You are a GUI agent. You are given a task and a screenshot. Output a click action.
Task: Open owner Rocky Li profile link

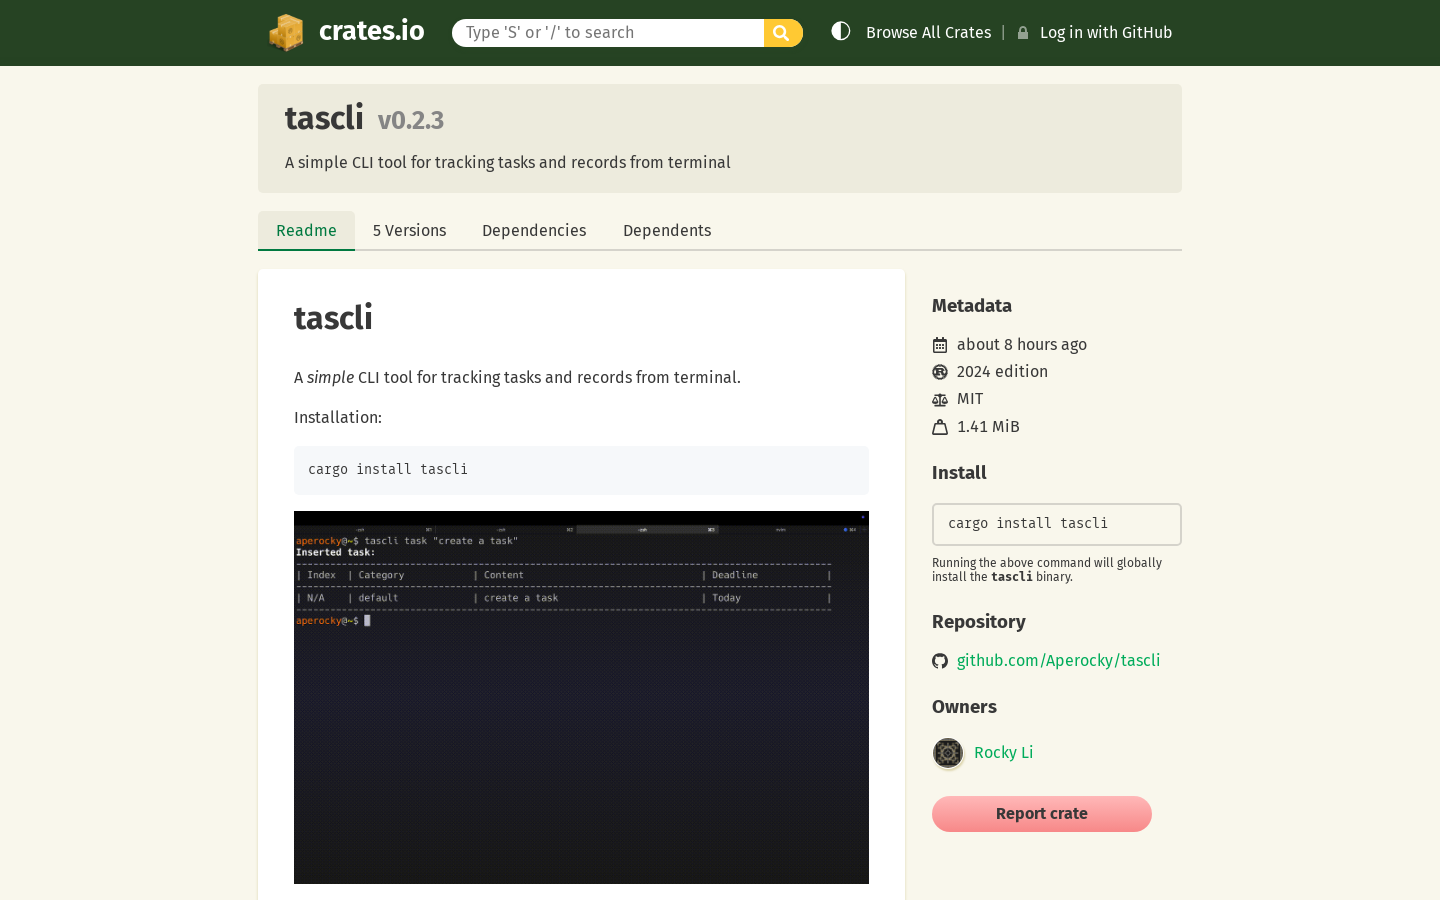pyautogui.click(x=1003, y=752)
